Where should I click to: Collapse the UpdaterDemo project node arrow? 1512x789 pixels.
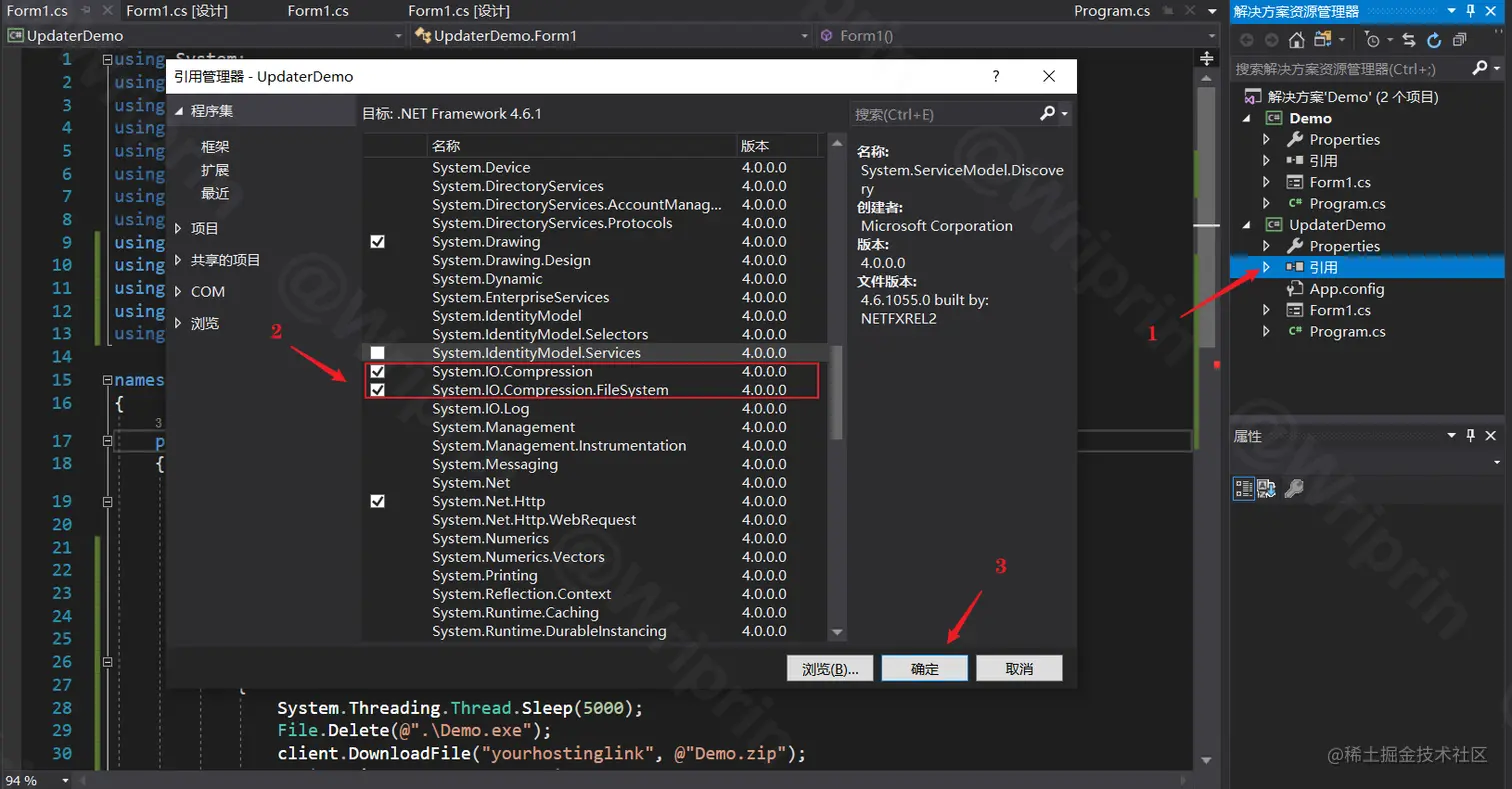[1247, 225]
